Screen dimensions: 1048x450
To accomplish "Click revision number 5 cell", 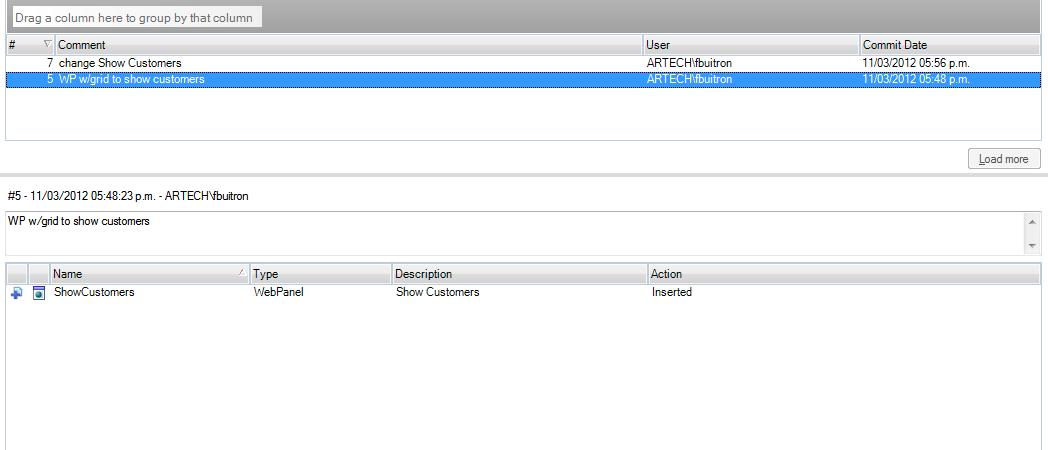I will (x=50, y=79).
